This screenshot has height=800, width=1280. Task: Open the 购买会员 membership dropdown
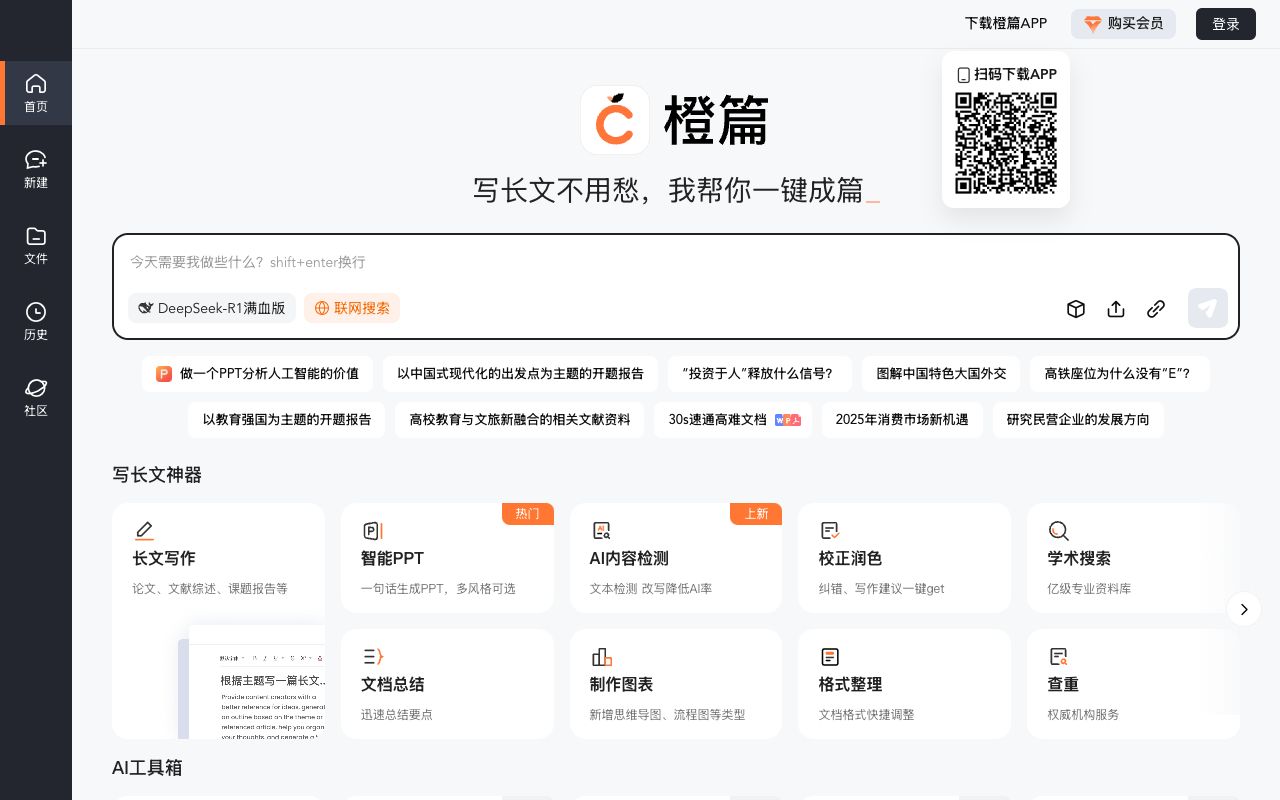click(x=1123, y=24)
